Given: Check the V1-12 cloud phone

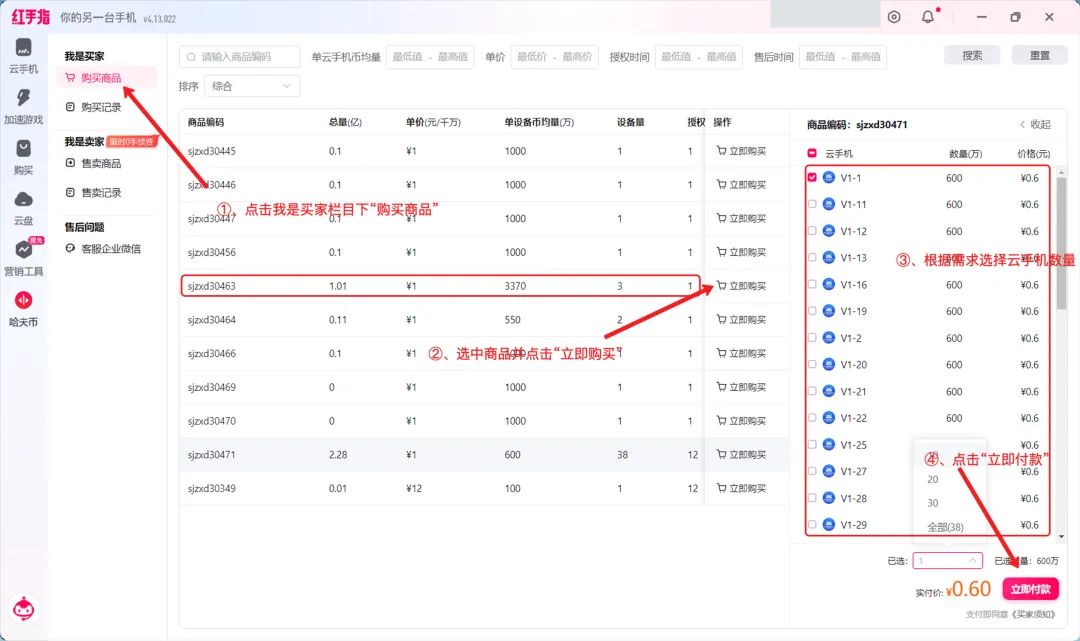Looking at the screenshot, I should click(x=812, y=231).
